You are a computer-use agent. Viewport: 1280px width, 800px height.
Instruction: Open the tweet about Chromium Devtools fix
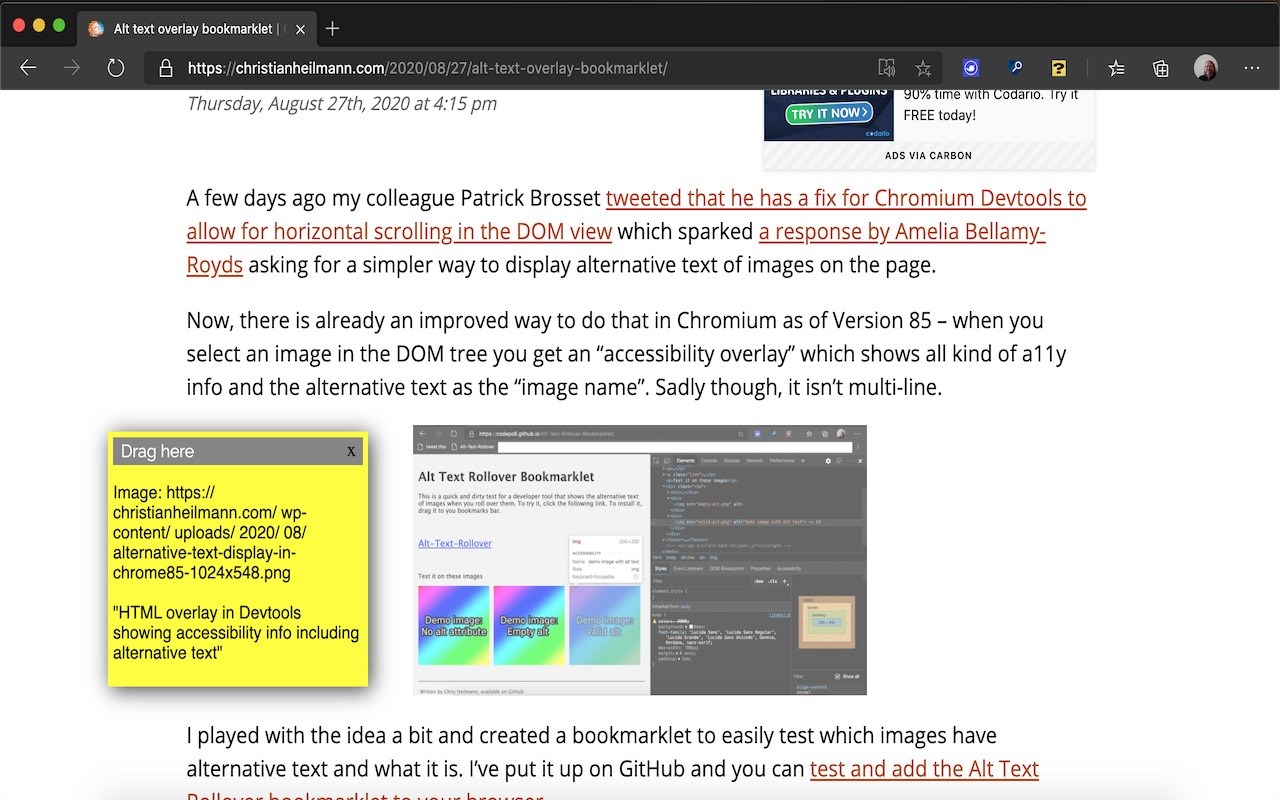[x=636, y=215]
